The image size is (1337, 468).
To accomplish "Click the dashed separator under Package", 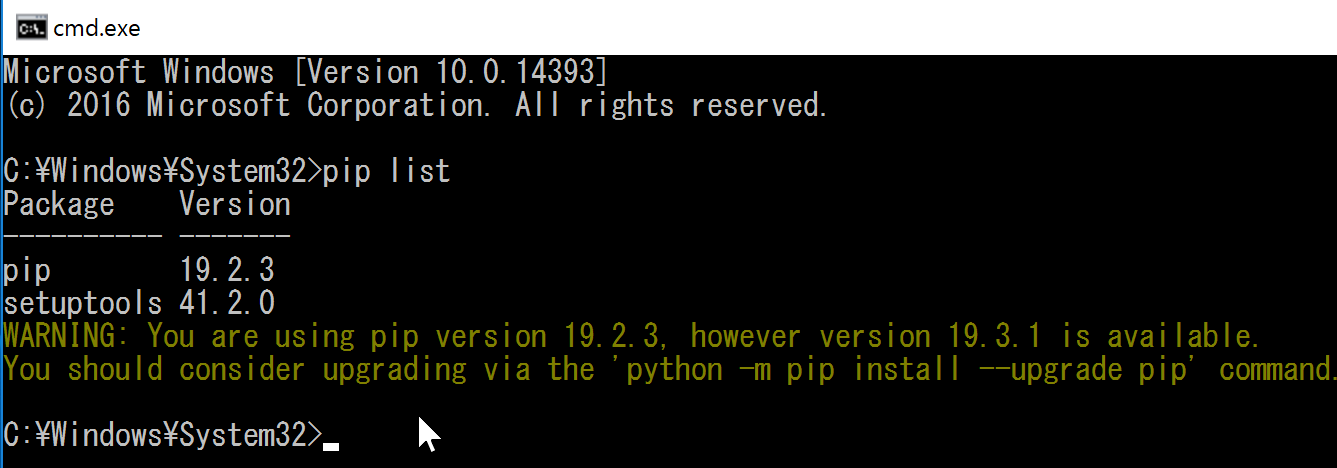I will [x=83, y=237].
